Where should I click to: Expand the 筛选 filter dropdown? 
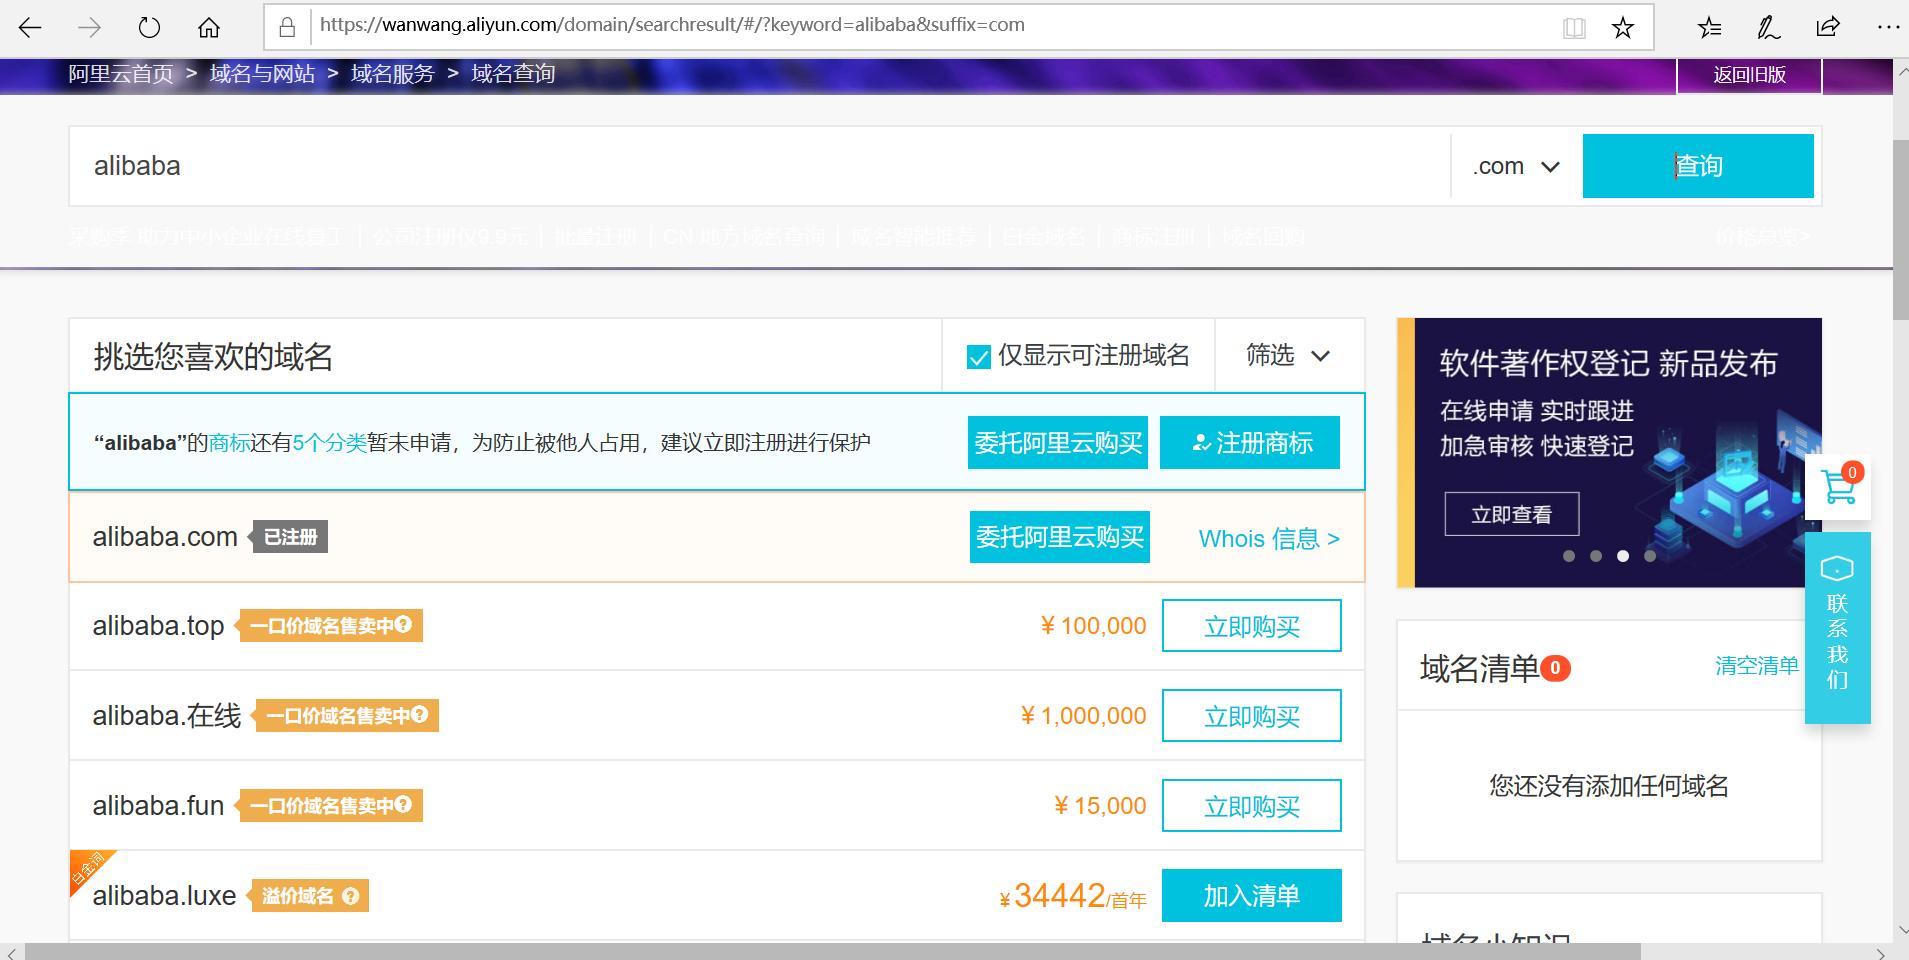(x=1288, y=355)
